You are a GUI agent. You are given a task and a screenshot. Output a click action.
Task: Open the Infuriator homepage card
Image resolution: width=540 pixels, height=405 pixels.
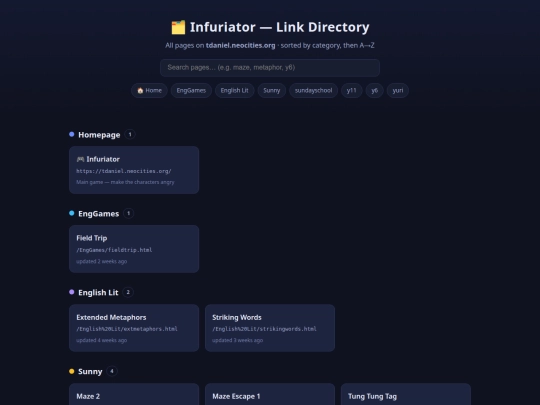tap(134, 170)
